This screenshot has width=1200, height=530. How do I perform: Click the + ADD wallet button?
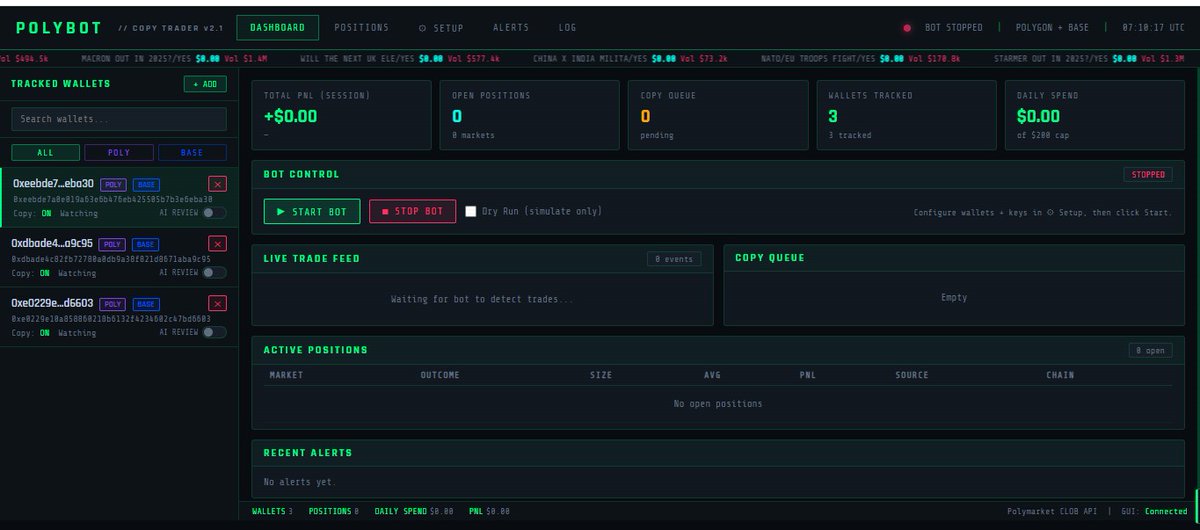(205, 84)
